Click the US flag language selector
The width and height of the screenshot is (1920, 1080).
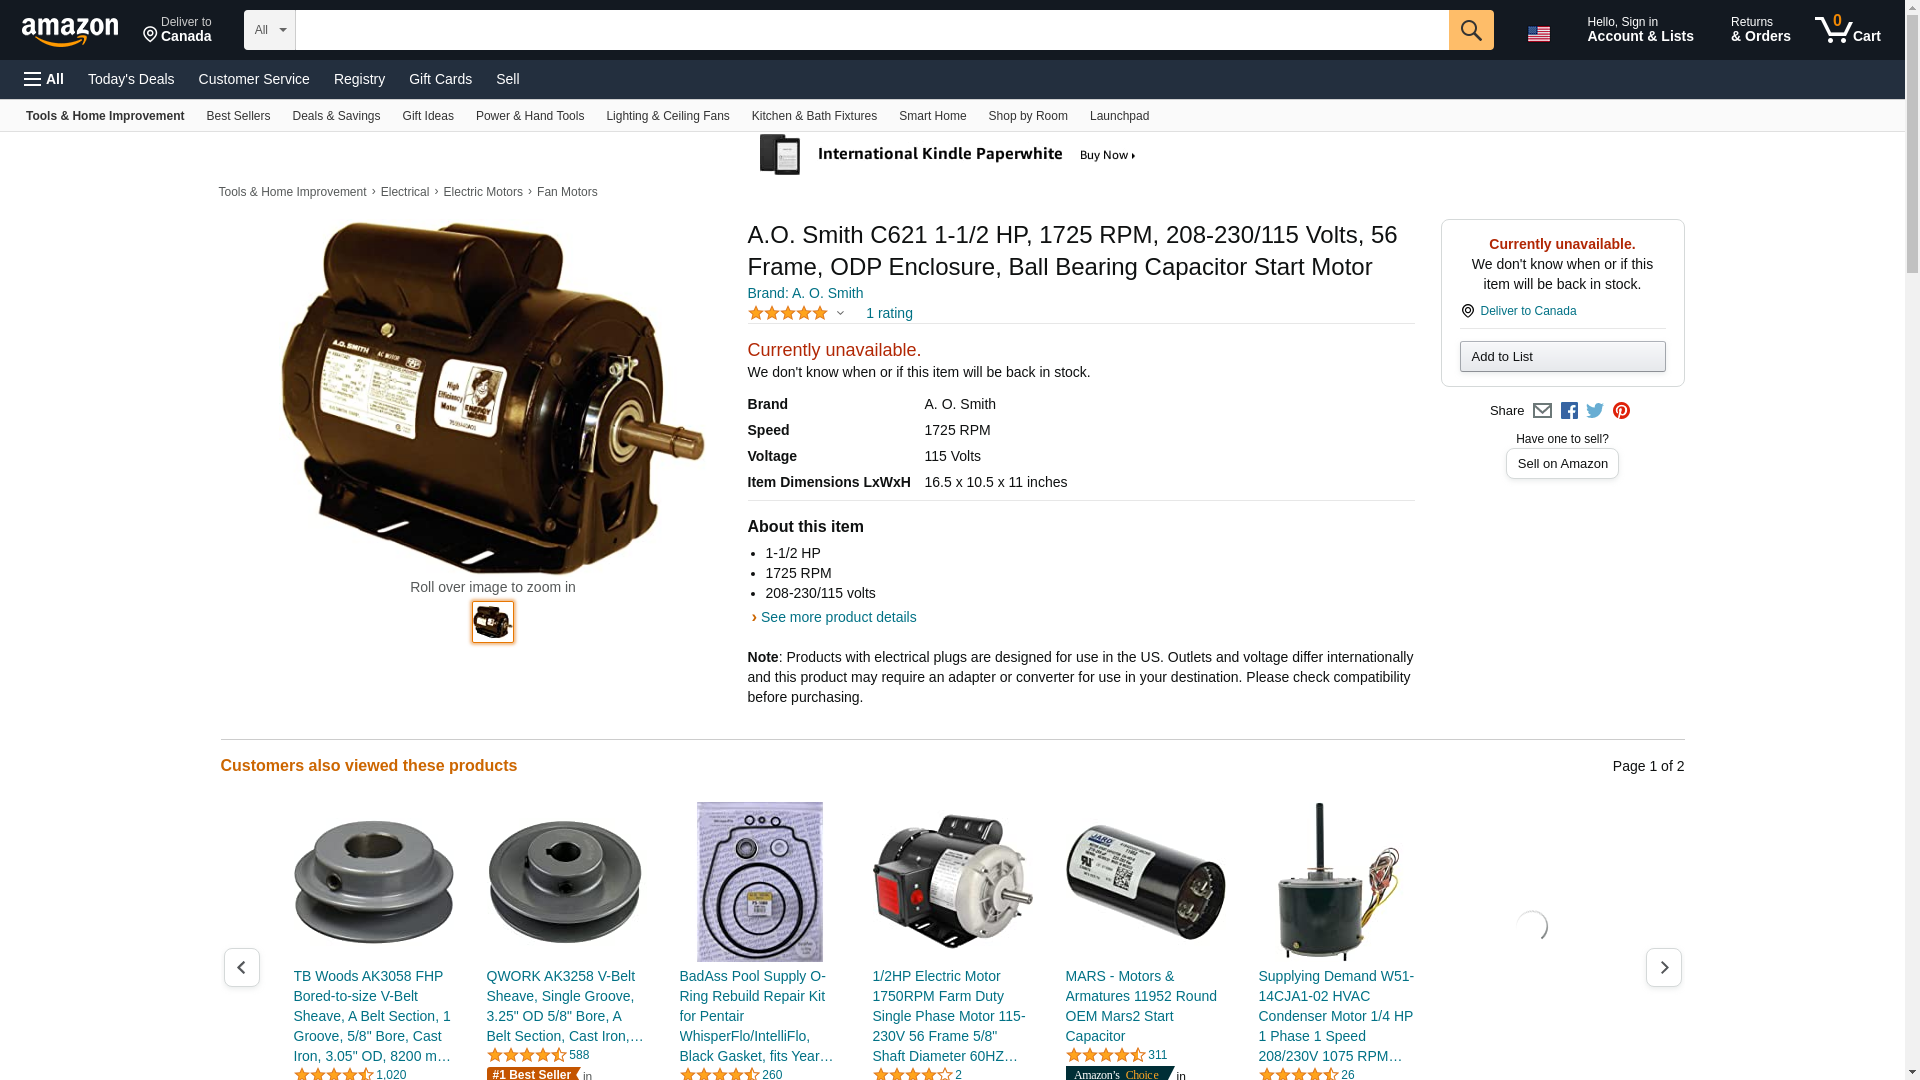1538,34
